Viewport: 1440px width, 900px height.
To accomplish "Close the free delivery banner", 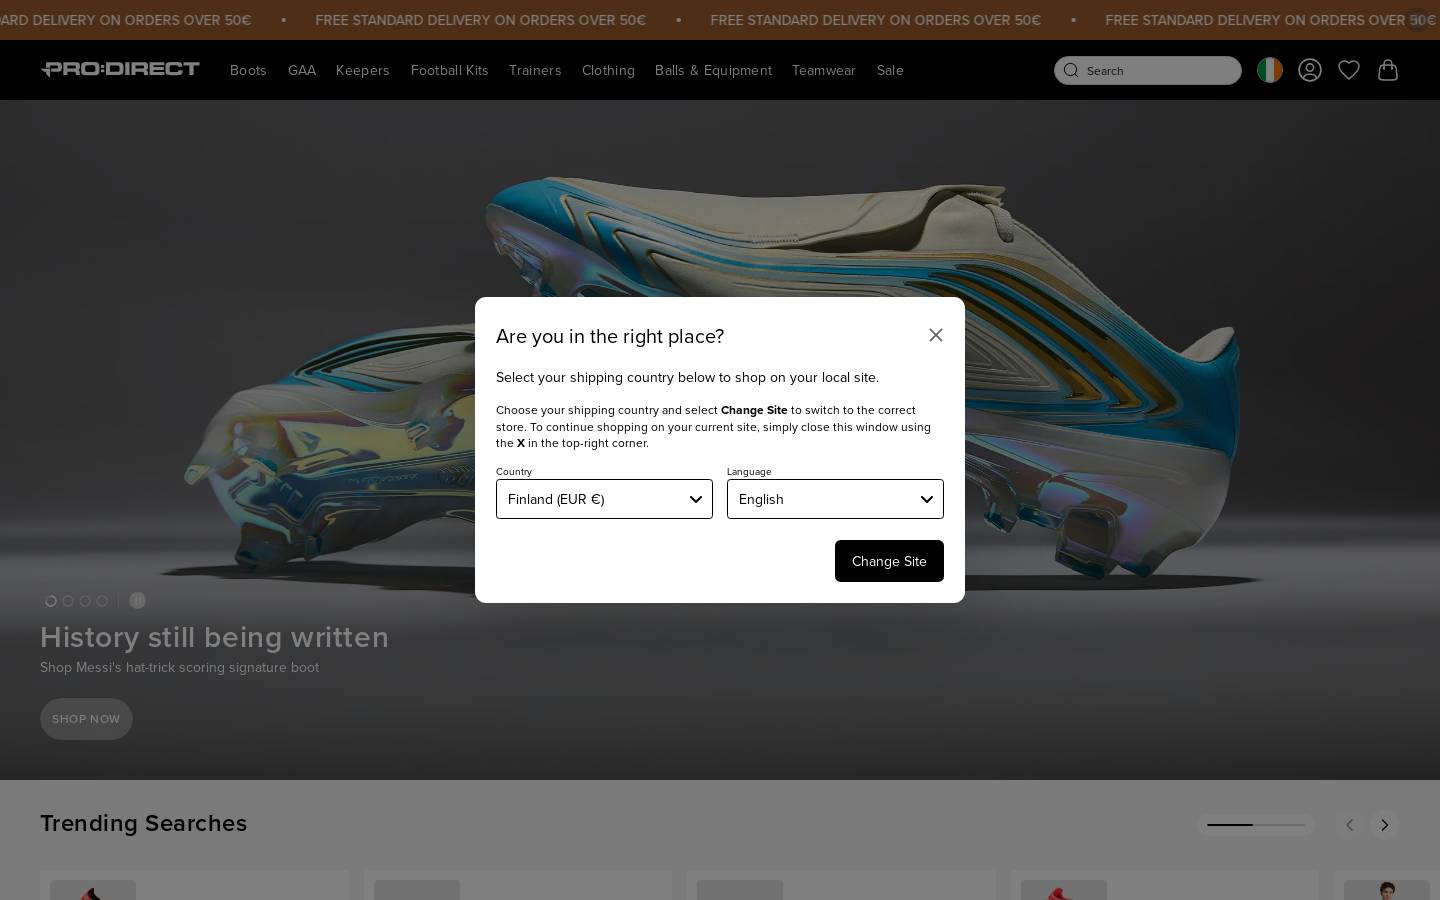I will point(1418,20).
